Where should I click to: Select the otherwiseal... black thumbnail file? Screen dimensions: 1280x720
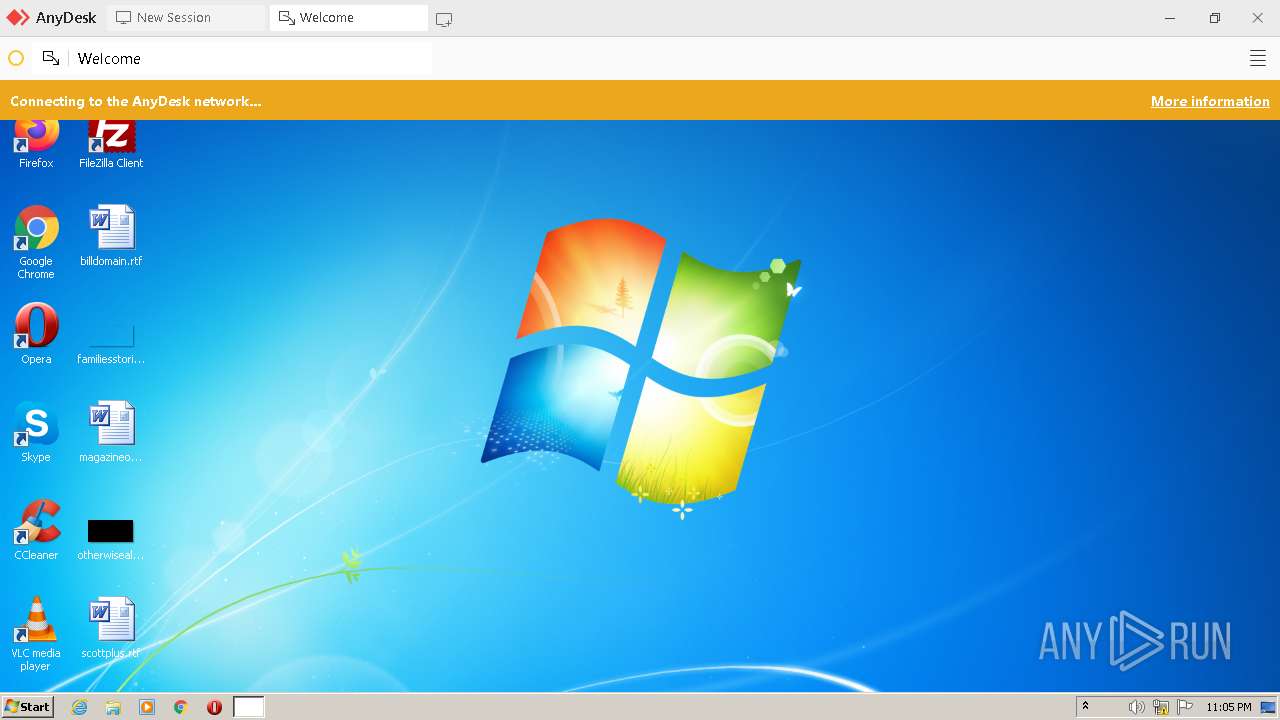point(111,538)
